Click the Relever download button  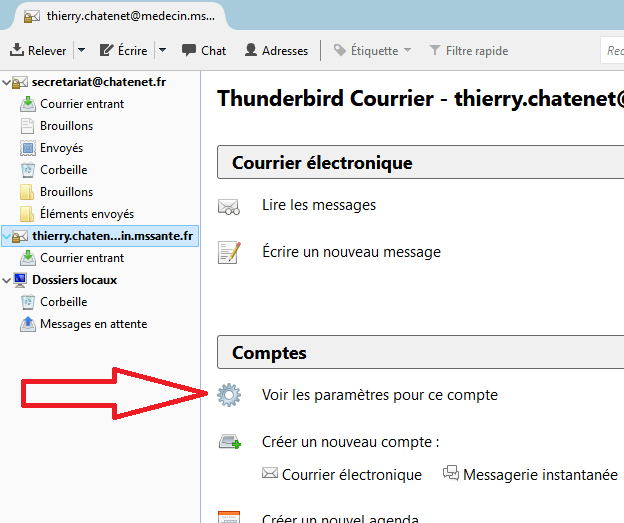[x=38, y=51]
